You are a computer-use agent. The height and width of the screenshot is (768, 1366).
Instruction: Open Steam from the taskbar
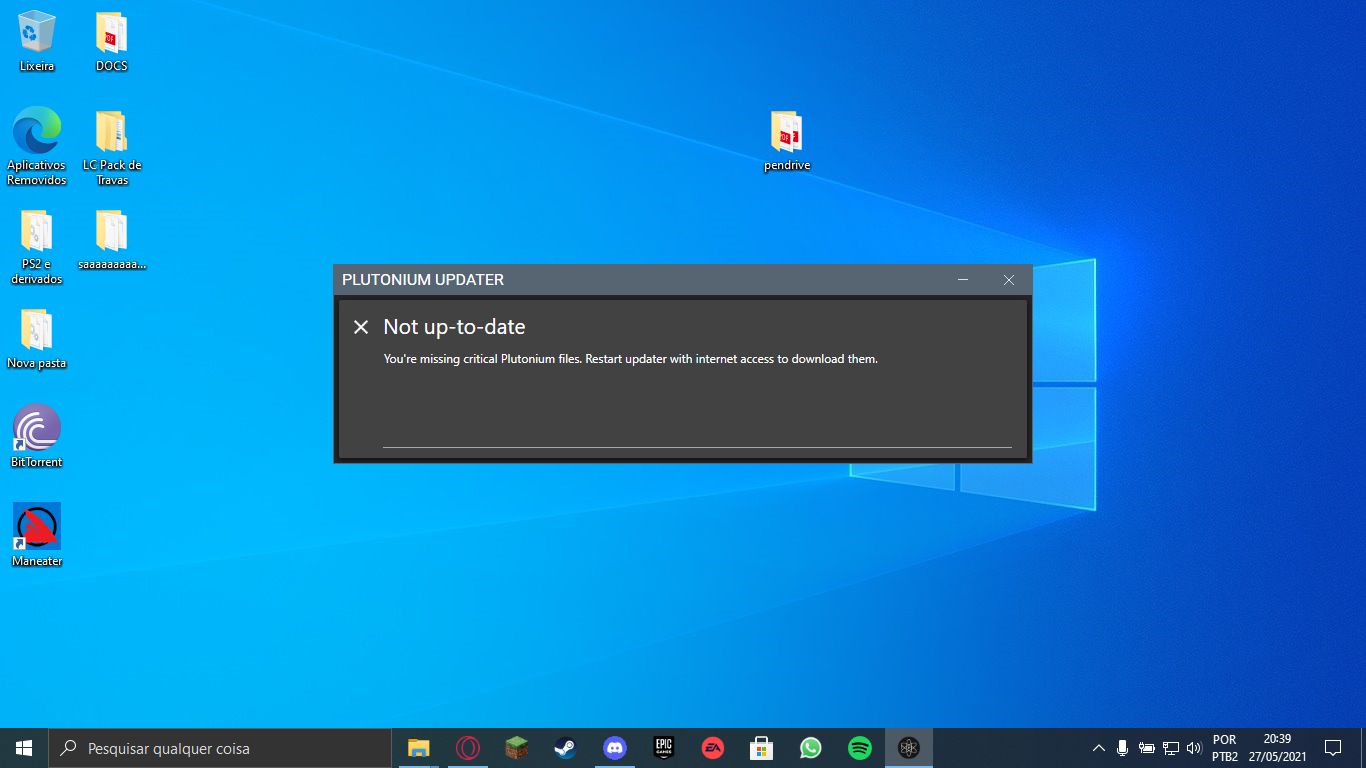point(565,748)
